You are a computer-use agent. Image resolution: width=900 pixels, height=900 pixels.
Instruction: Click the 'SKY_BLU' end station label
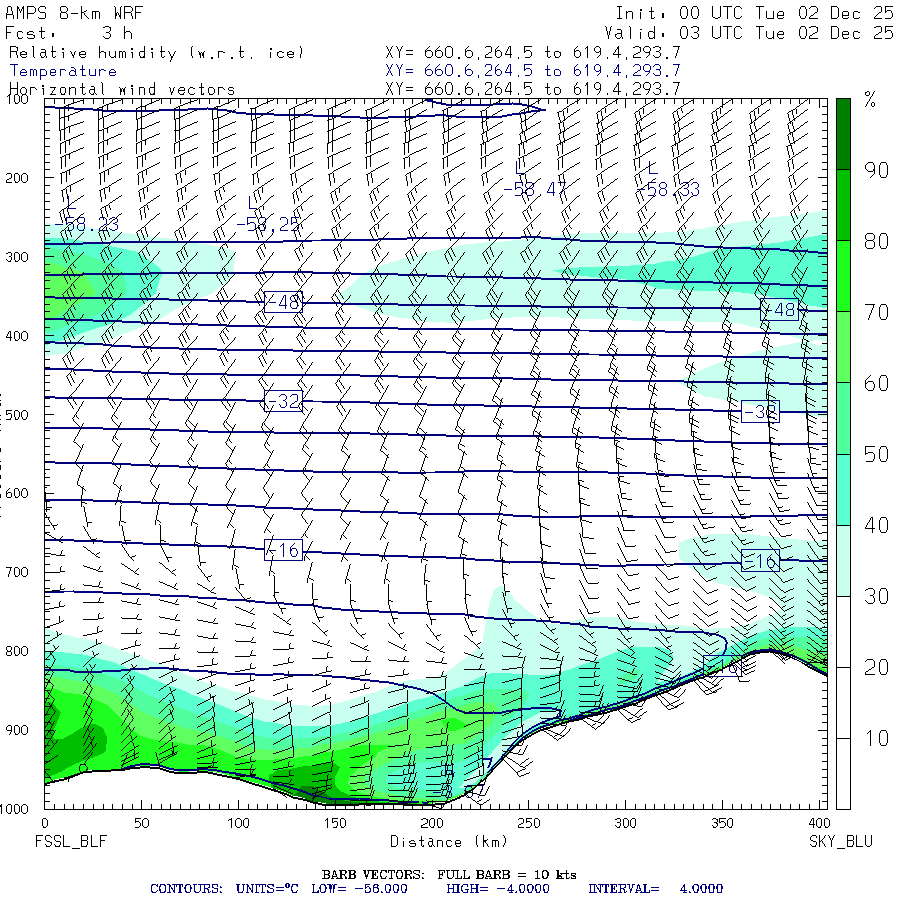841,842
